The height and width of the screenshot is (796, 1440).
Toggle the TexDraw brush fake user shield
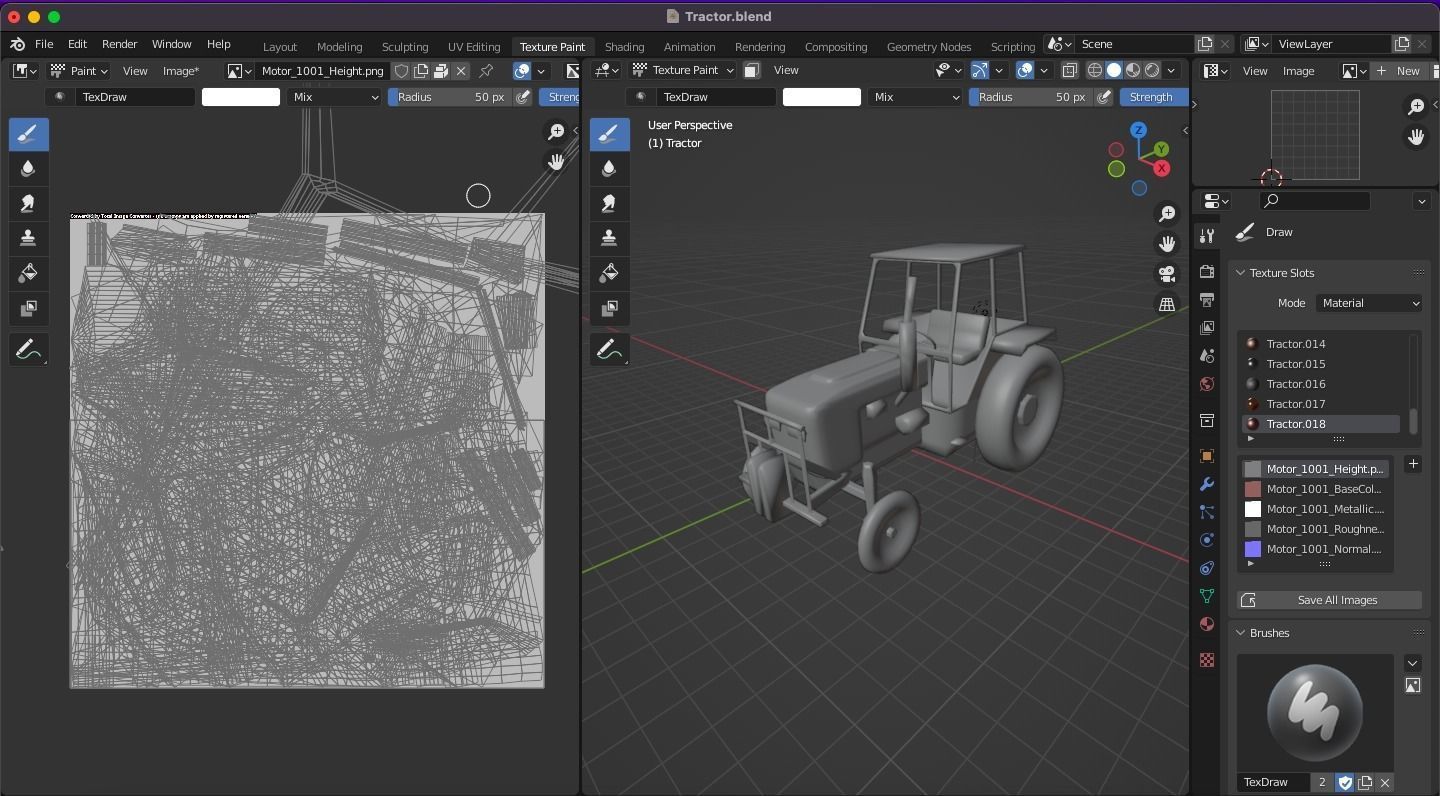1345,782
